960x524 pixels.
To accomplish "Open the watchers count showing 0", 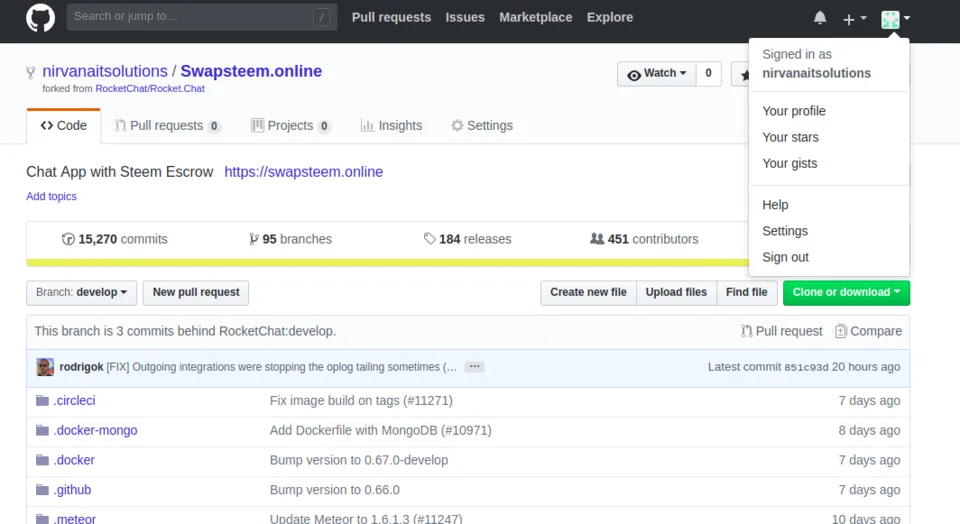I will [x=708, y=73].
